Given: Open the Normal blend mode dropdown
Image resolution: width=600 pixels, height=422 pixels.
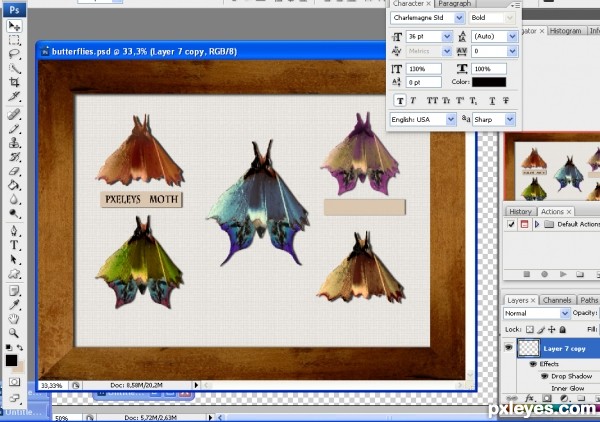Looking at the screenshot, I should (x=565, y=313).
